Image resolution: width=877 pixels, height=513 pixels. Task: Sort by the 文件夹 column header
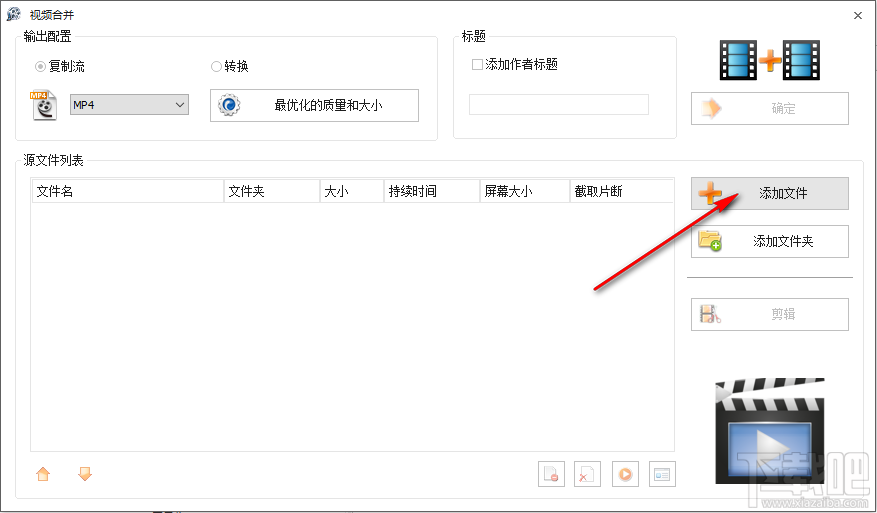272,191
